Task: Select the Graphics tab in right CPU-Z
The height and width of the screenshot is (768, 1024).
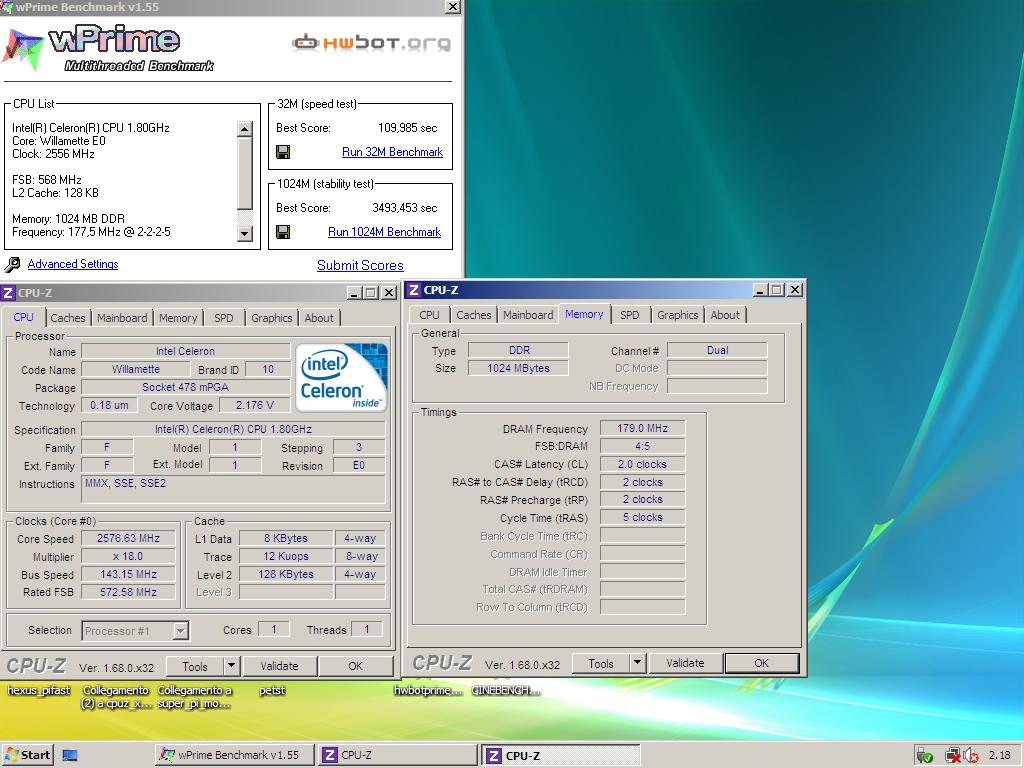Action: (x=677, y=315)
